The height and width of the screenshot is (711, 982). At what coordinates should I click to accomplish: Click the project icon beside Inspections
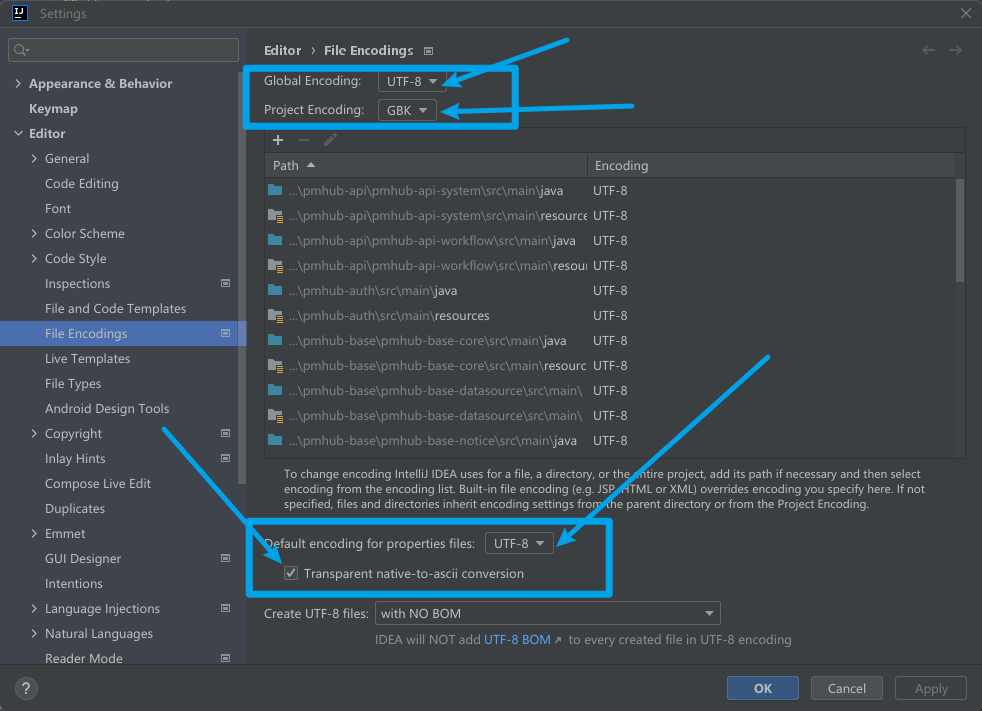click(225, 283)
